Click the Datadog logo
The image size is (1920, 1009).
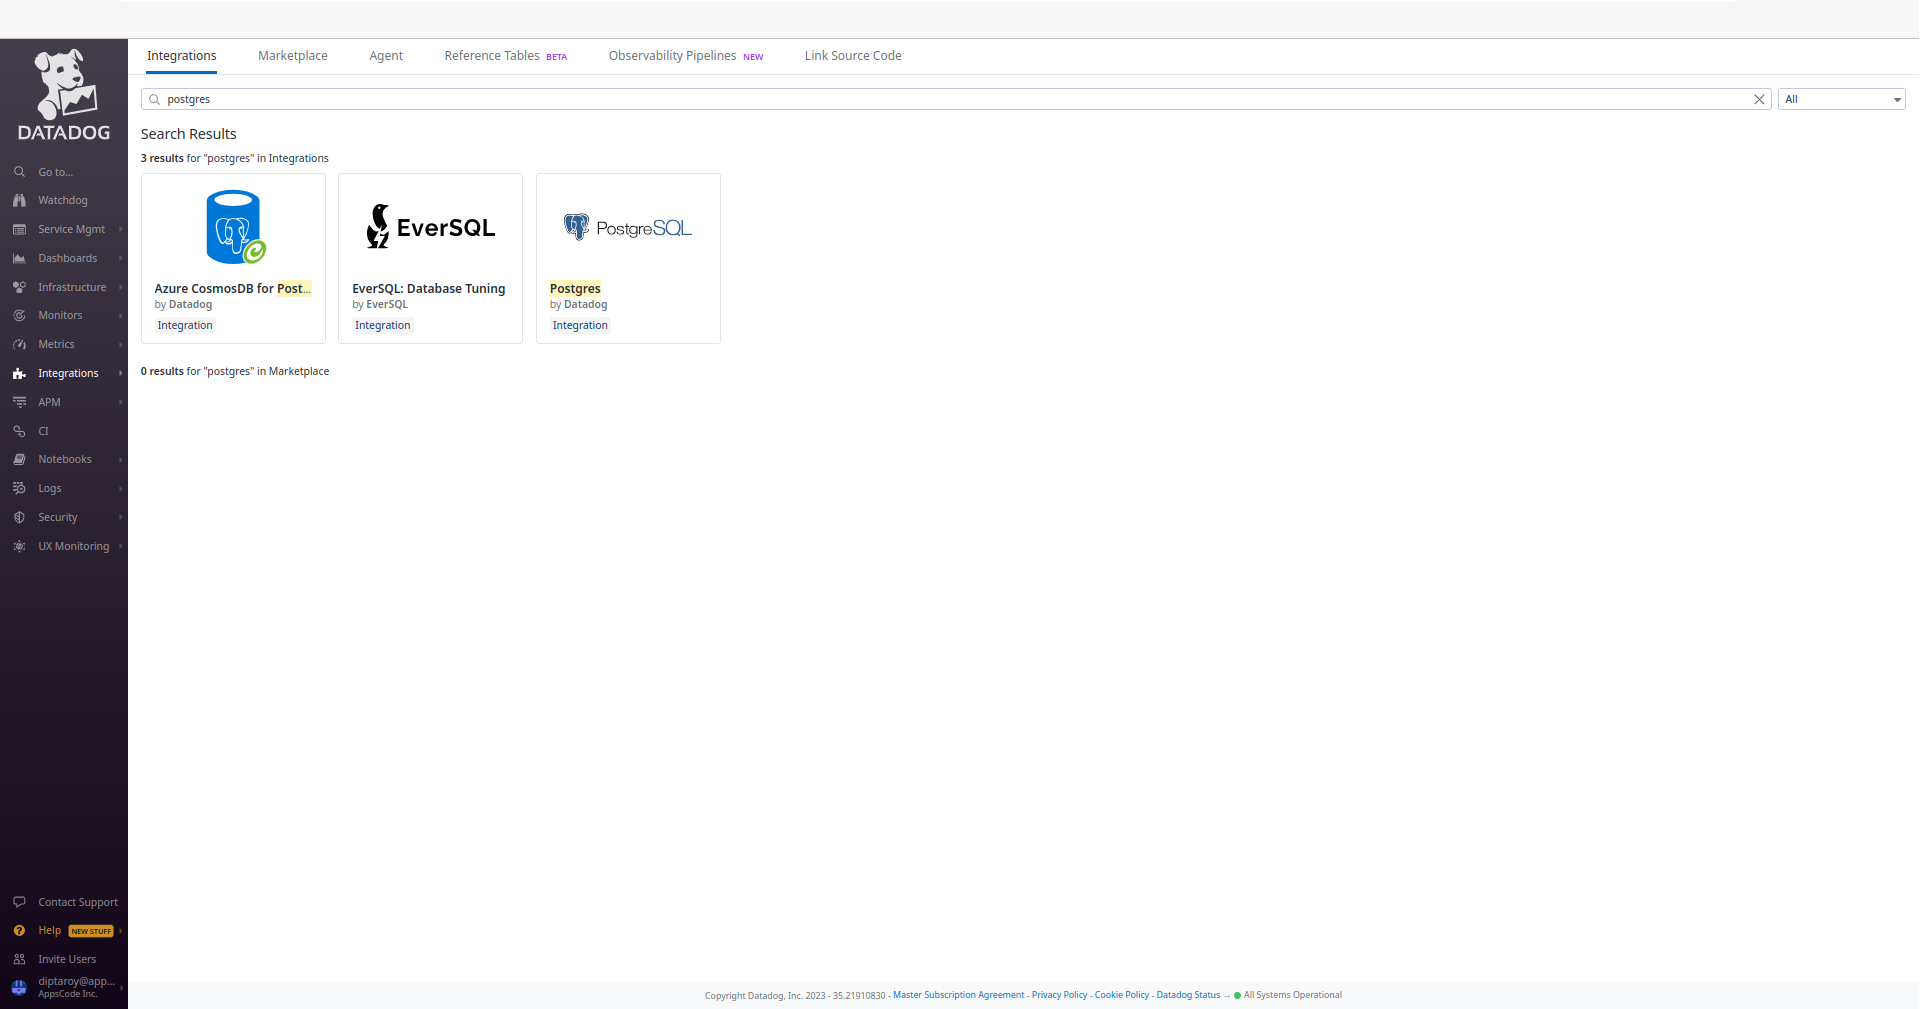coord(63,92)
